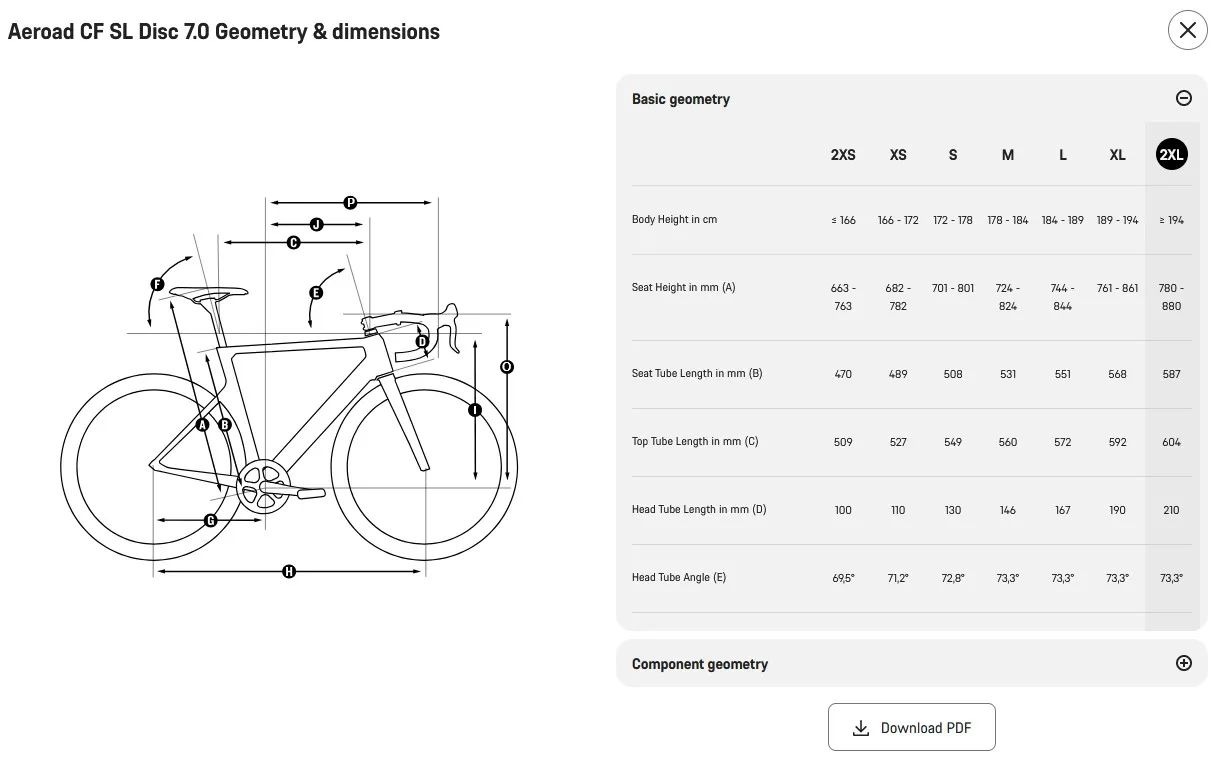Click marker H below the bike
The image size is (1228, 770).
point(289,571)
